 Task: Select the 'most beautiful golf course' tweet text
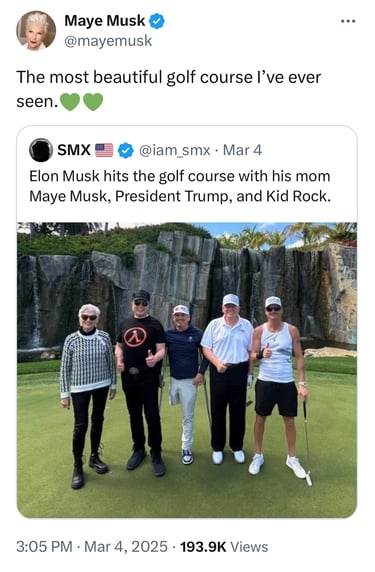point(169,89)
